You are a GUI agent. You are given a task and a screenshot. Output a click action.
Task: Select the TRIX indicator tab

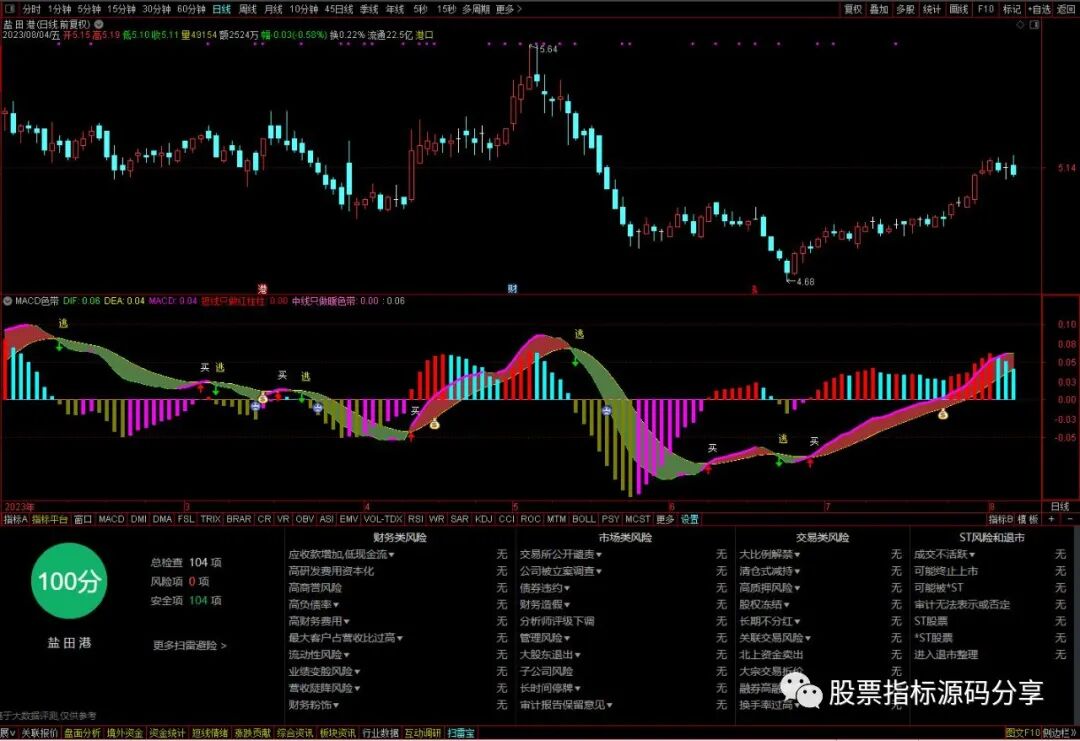click(x=210, y=519)
